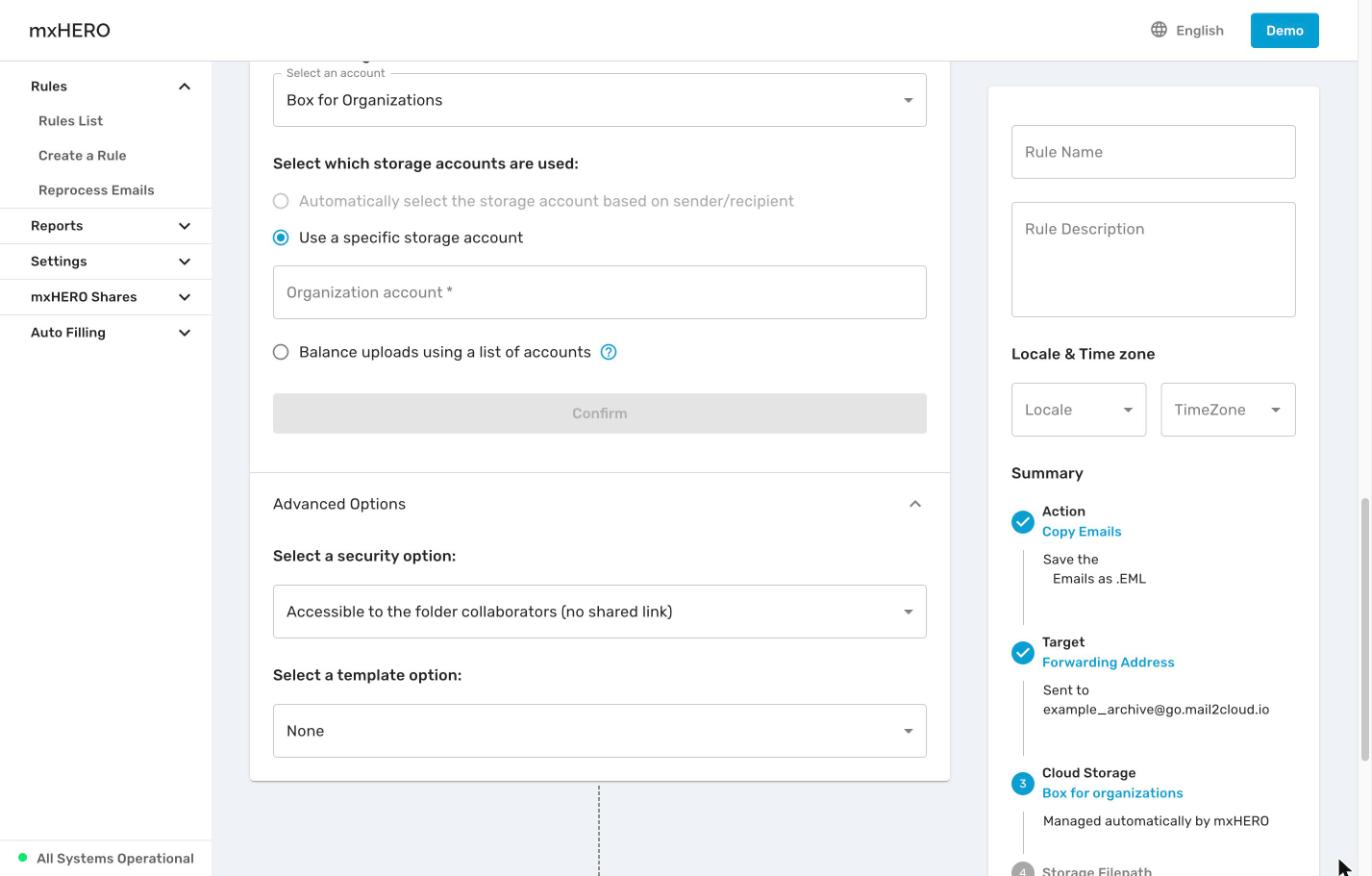The height and width of the screenshot is (876, 1372).
Task: Open the Select an account dropdown
Action: pos(599,100)
